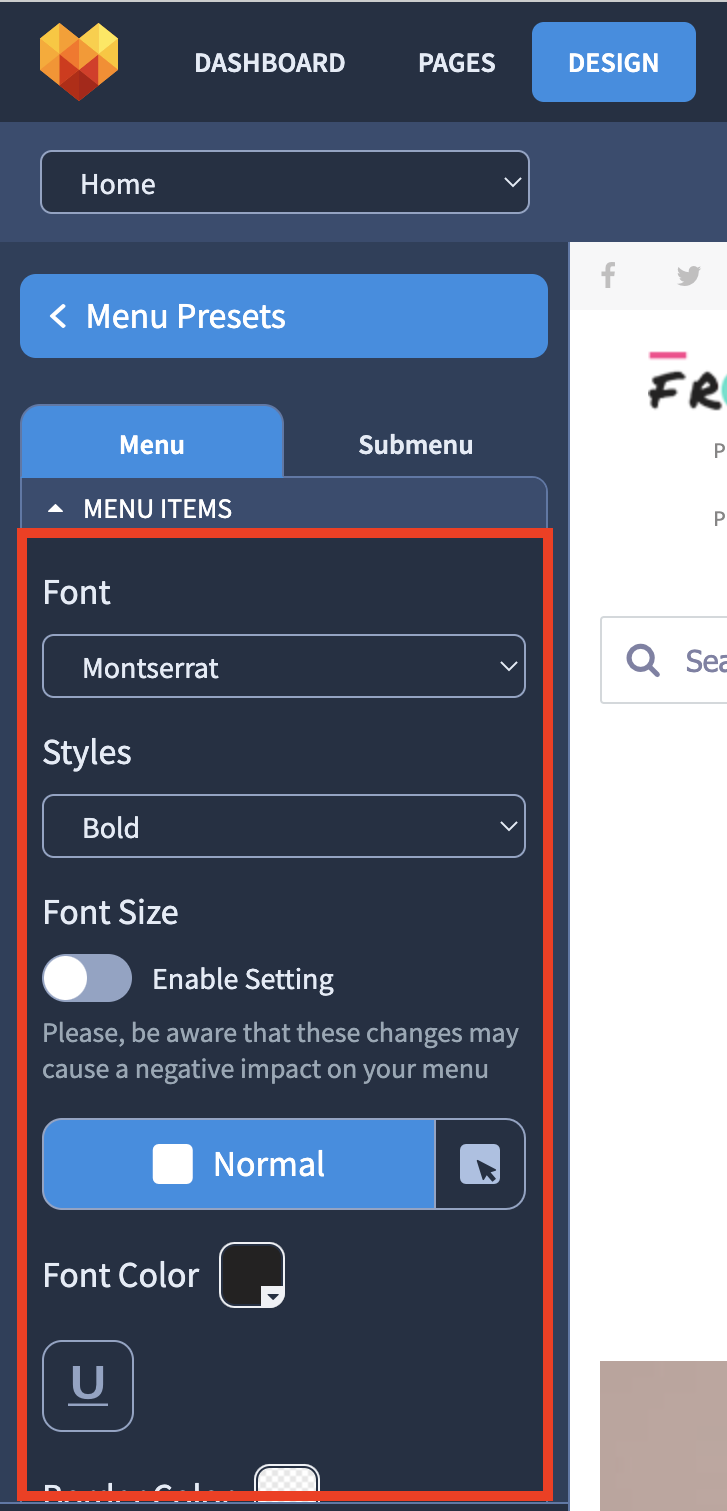Open the DASHBOARD nav item

tap(270, 62)
